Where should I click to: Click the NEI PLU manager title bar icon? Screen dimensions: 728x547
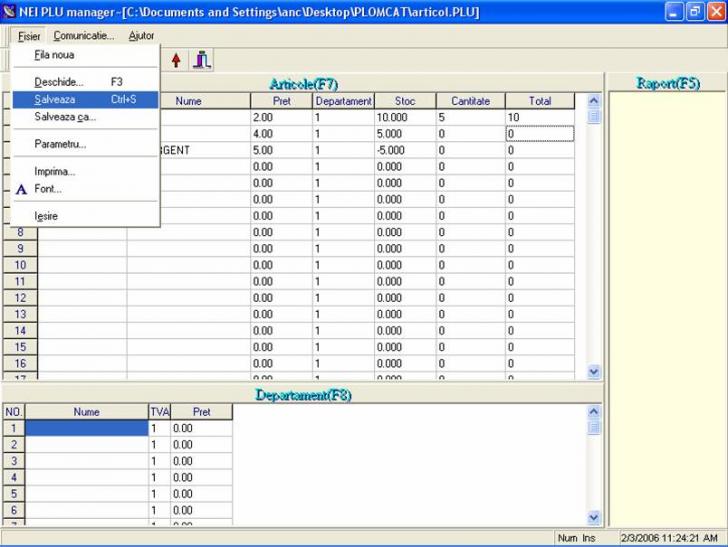[x=10, y=12]
